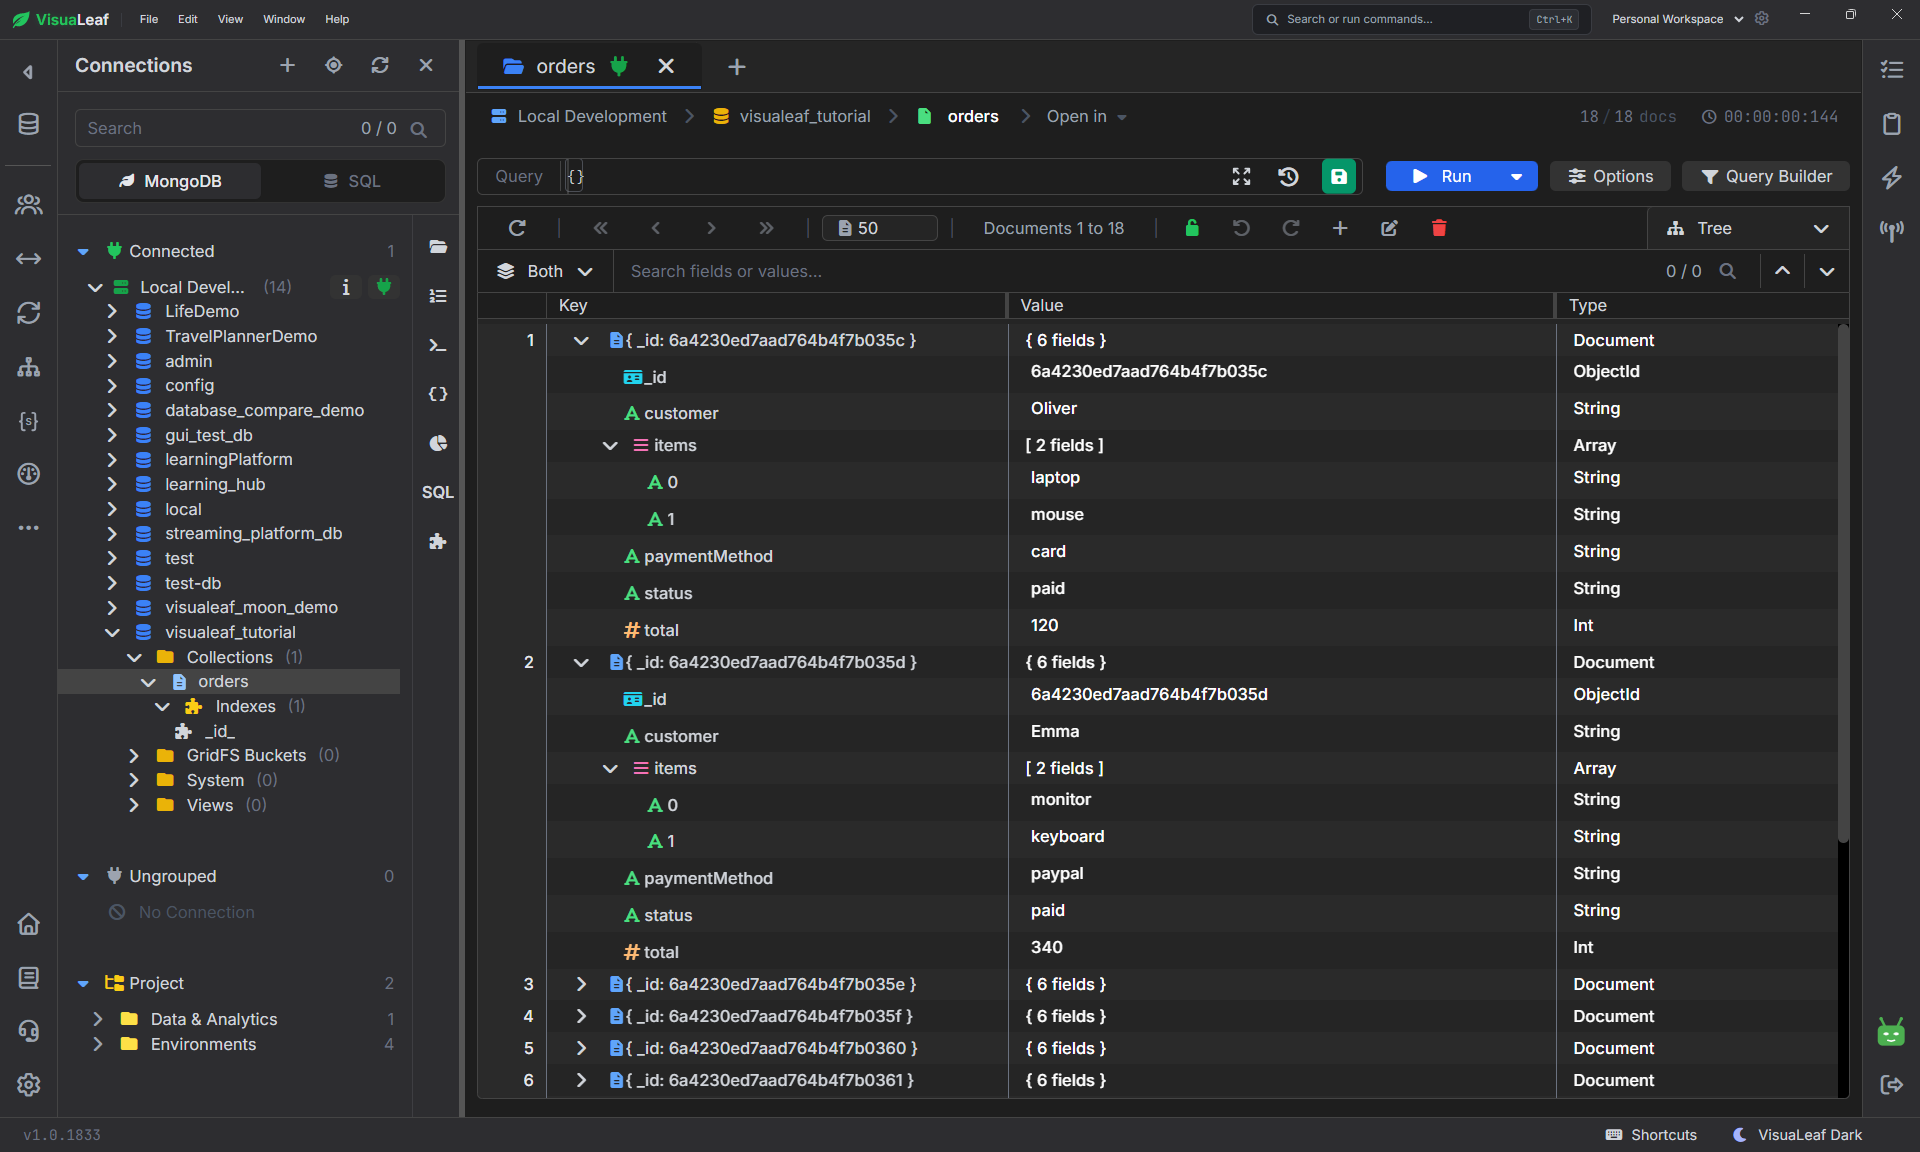Run the query
This screenshot has width=1920, height=1152.
tap(1442, 176)
